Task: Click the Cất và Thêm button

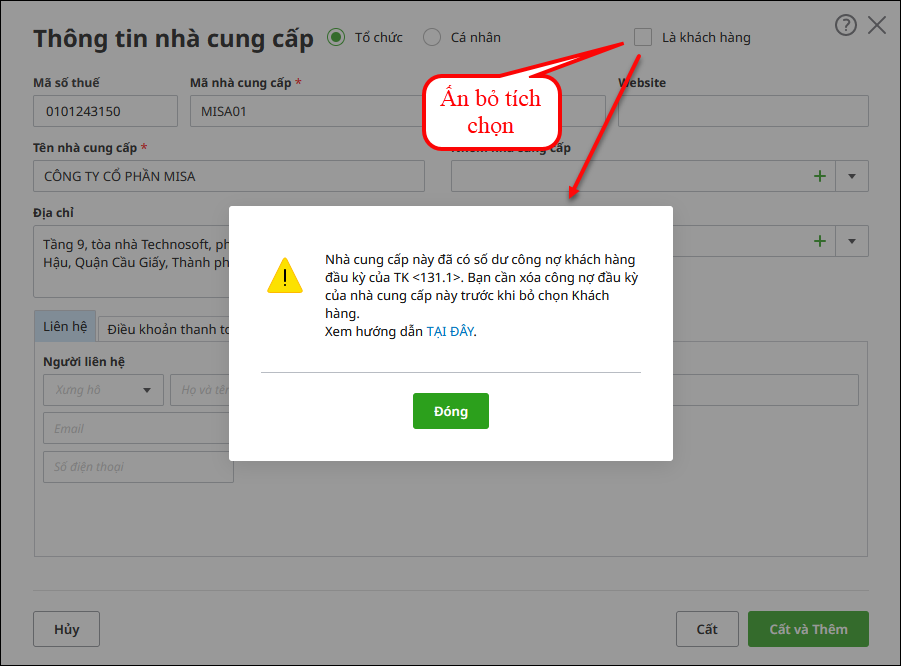Action: click(808, 629)
